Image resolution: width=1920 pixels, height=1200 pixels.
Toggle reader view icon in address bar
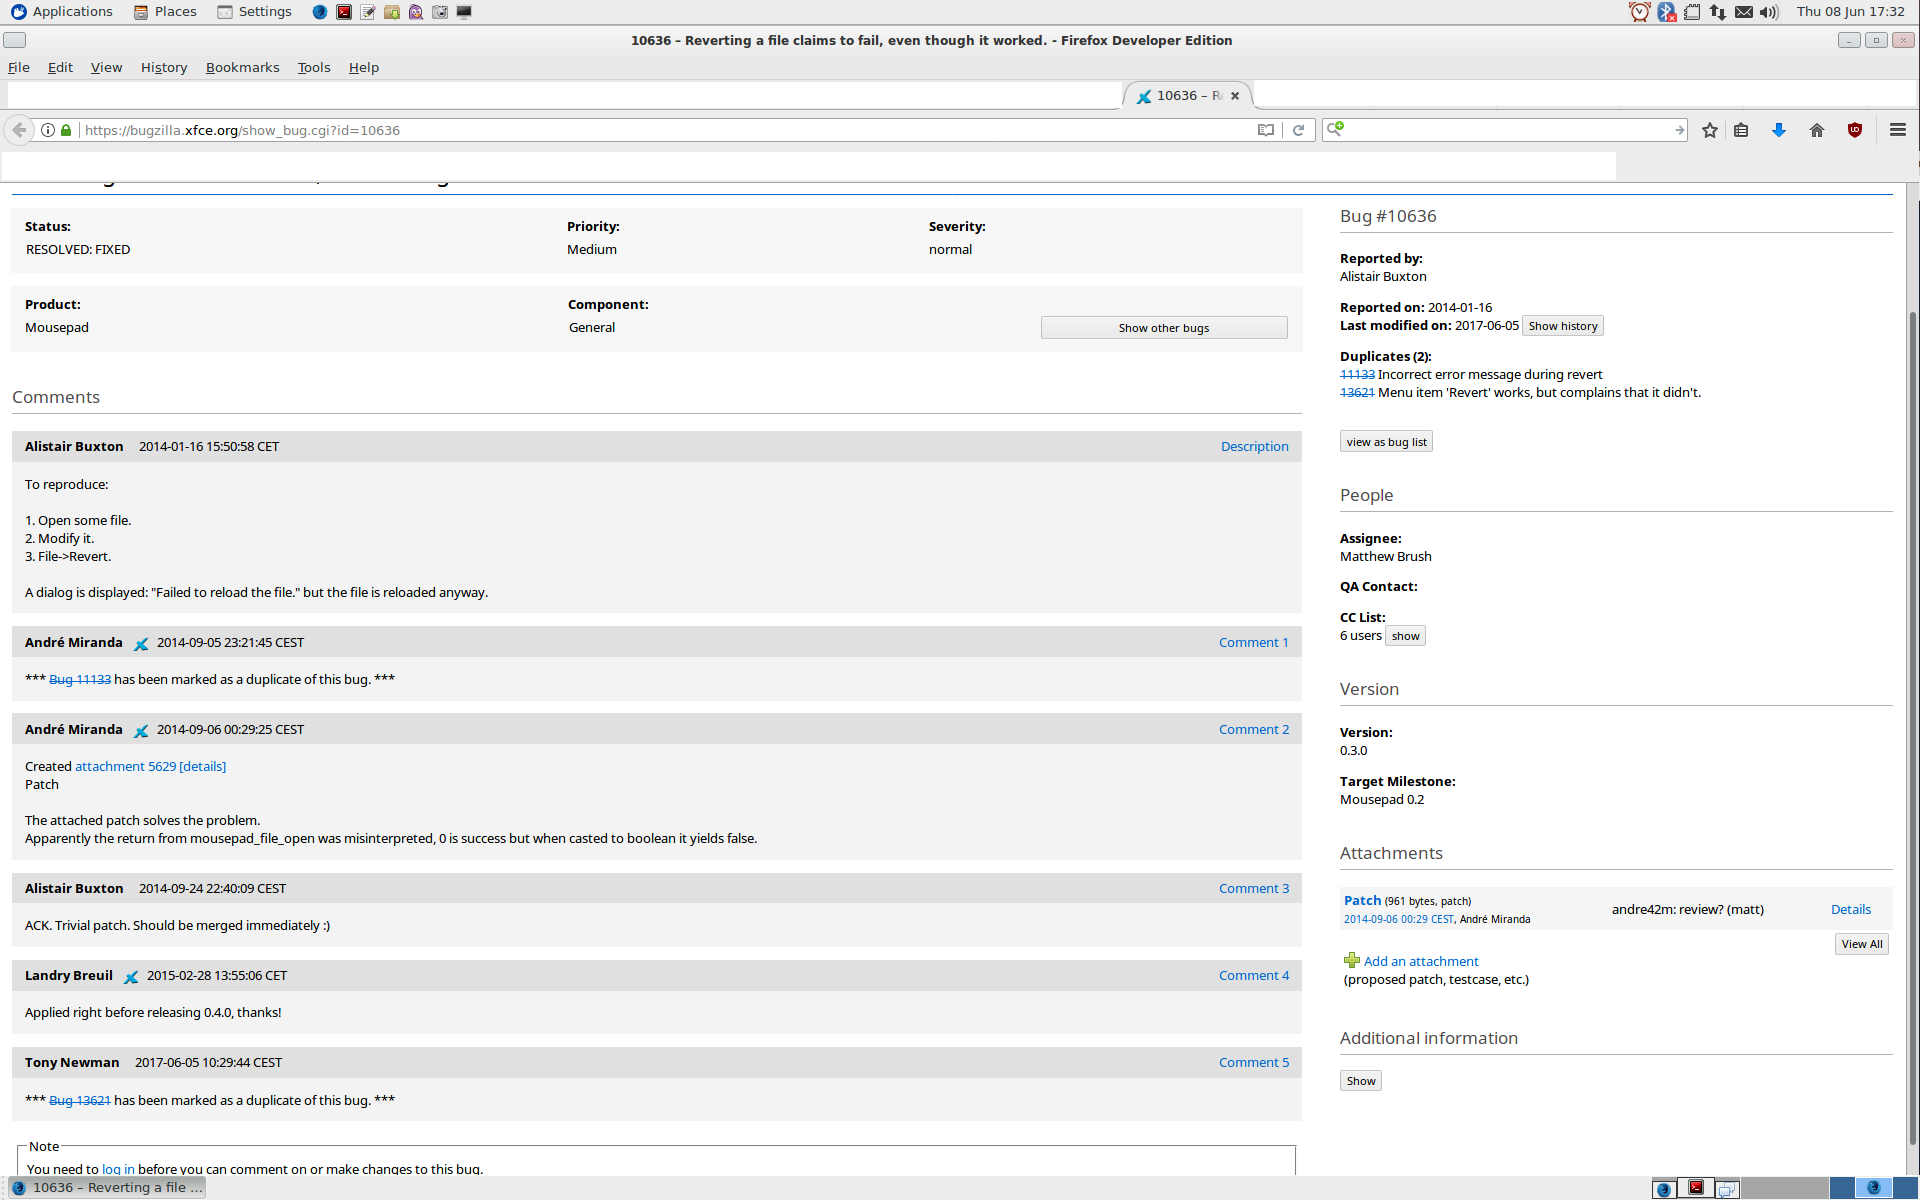tap(1266, 130)
